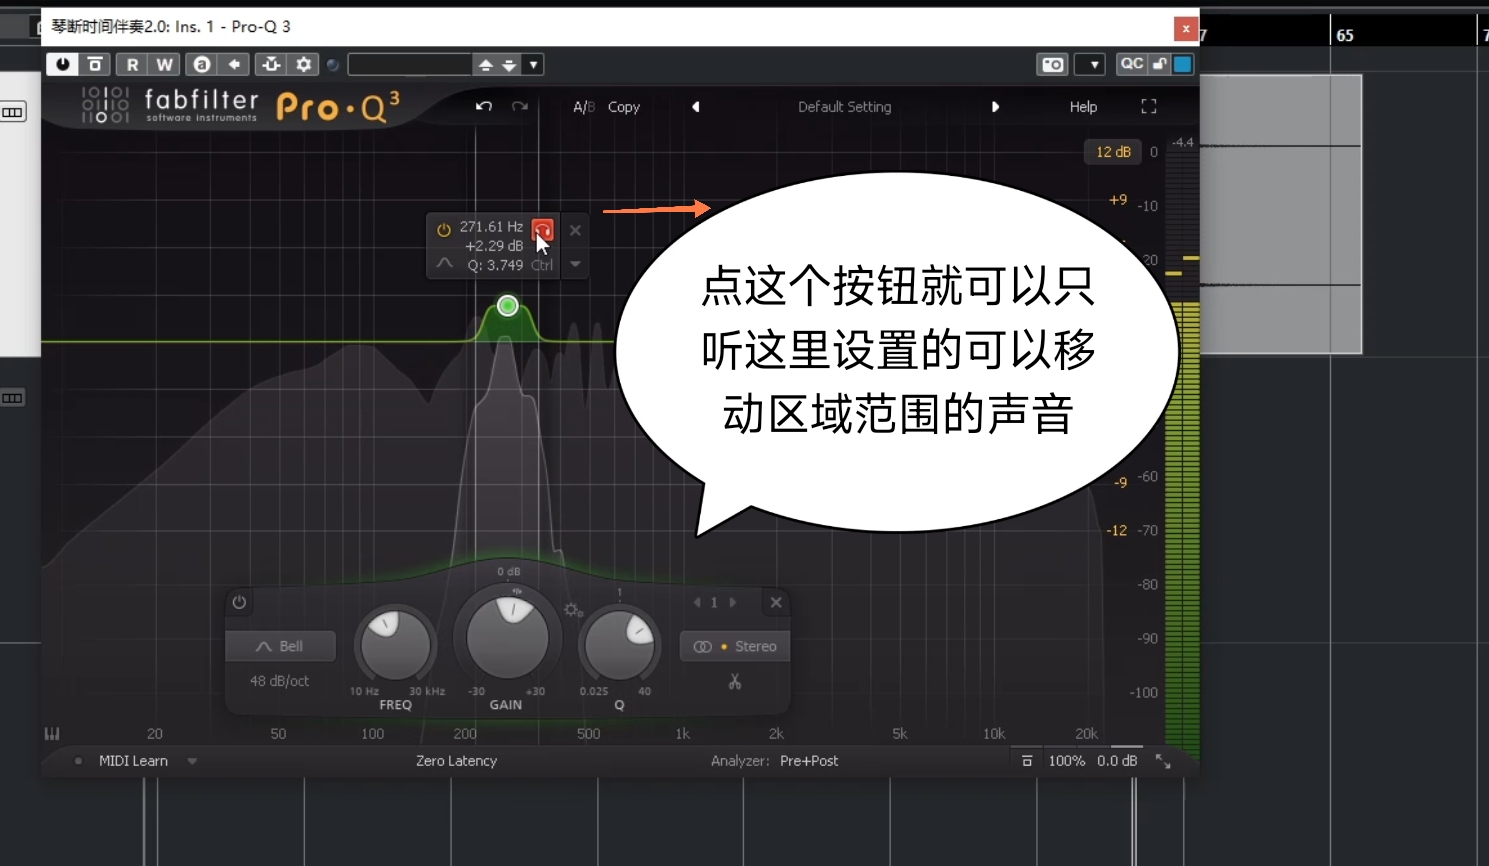Toggle the QC quick controls button
This screenshot has width=1489, height=866.
click(x=1131, y=64)
